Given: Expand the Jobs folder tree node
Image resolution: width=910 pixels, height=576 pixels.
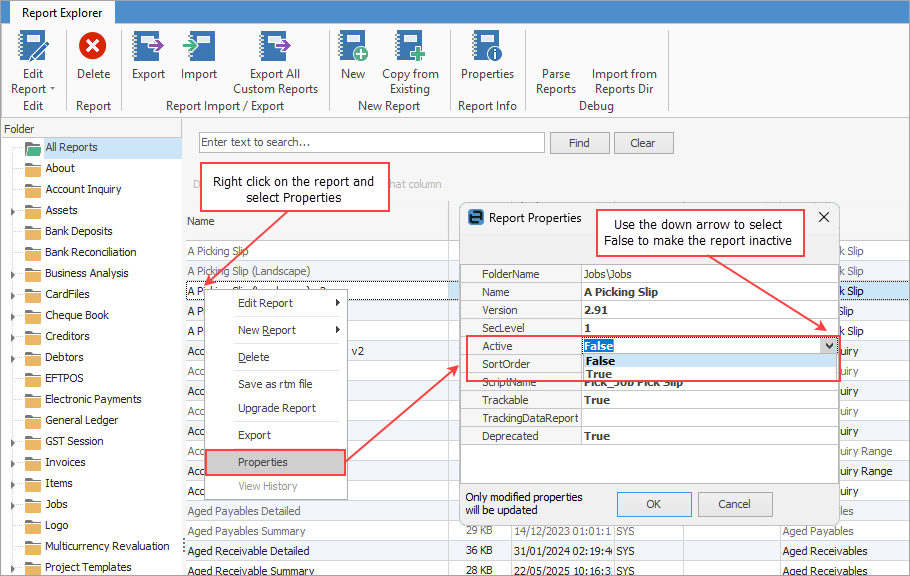Looking at the screenshot, I should click(13, 505).
